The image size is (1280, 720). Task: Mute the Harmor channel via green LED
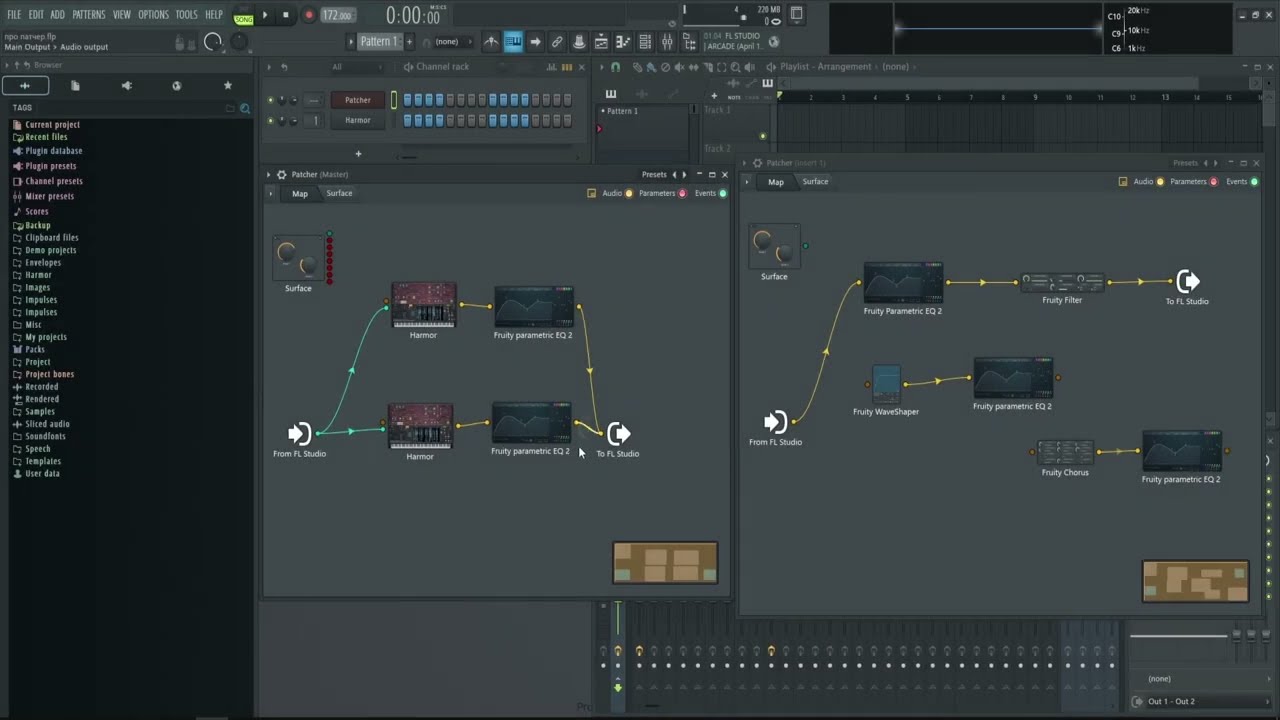click(270, 120)
